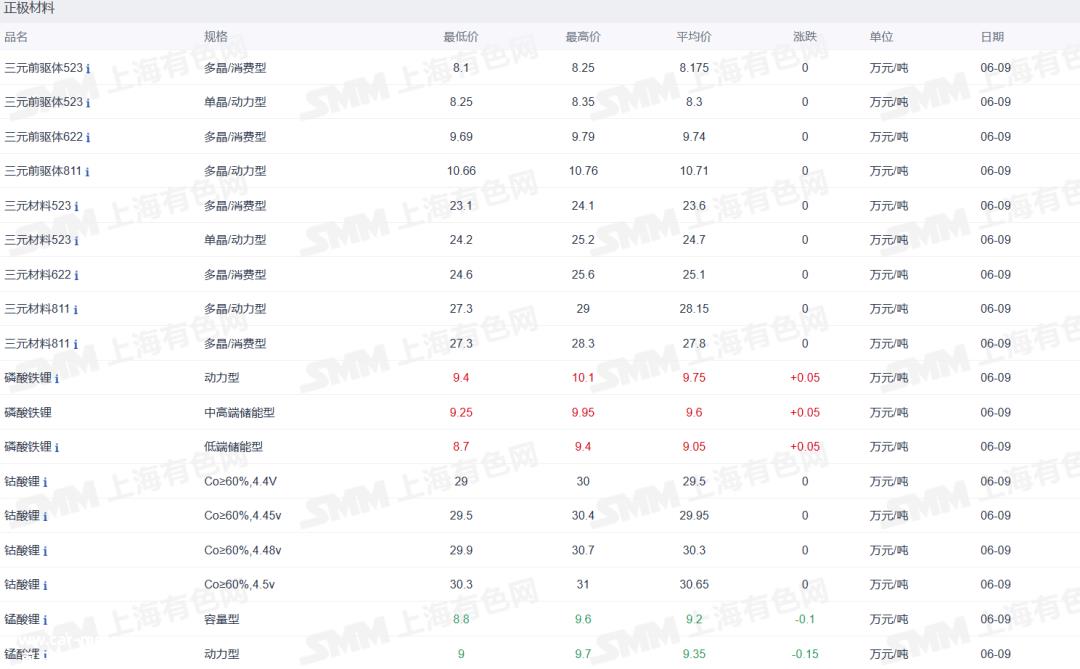Select lowest price 9.69 cell
This screenshot has width=1080, height=669.
461,136
